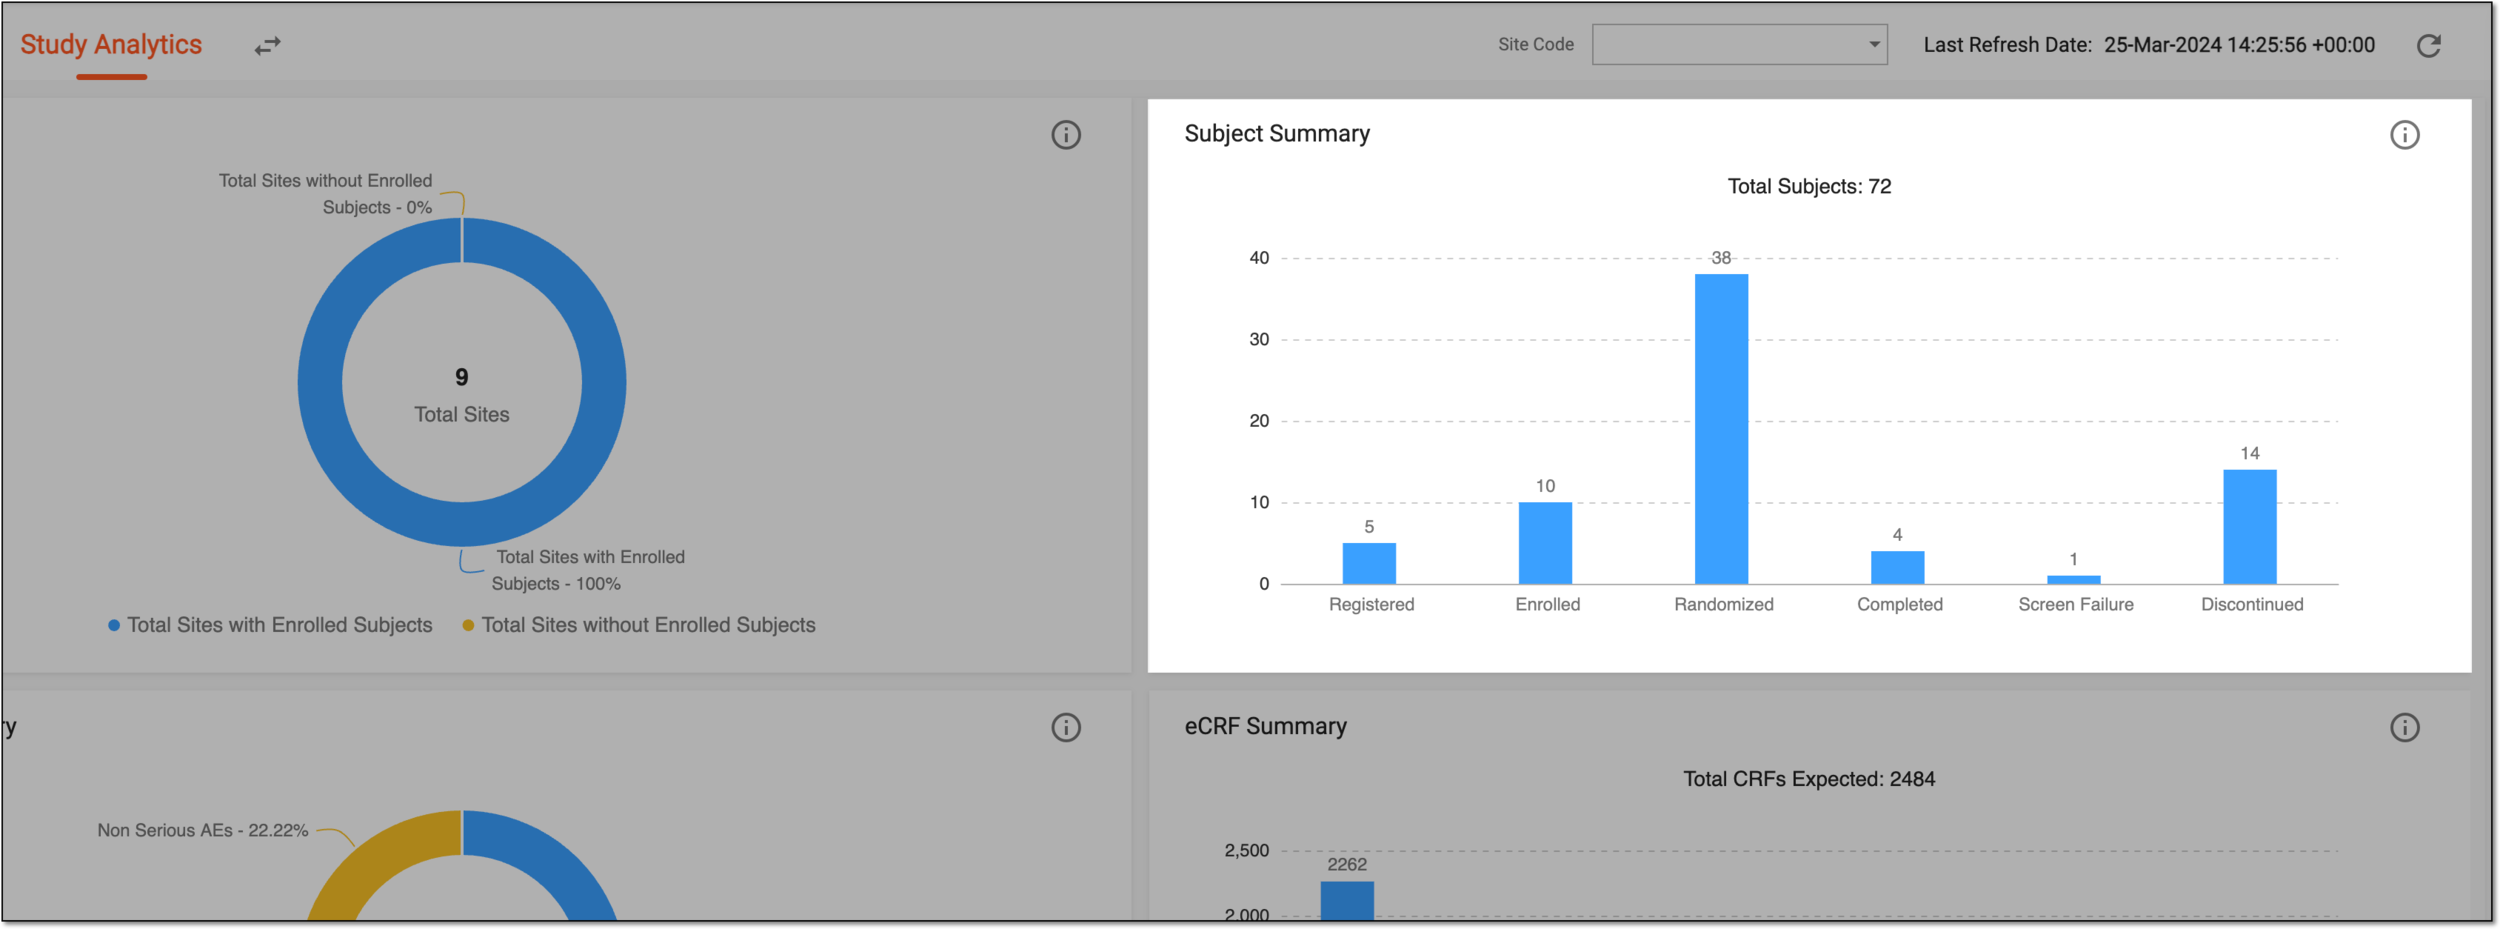Open info icon on eCRF Summary panel
The image size is (2500, 929).
tap(2405, 728)
